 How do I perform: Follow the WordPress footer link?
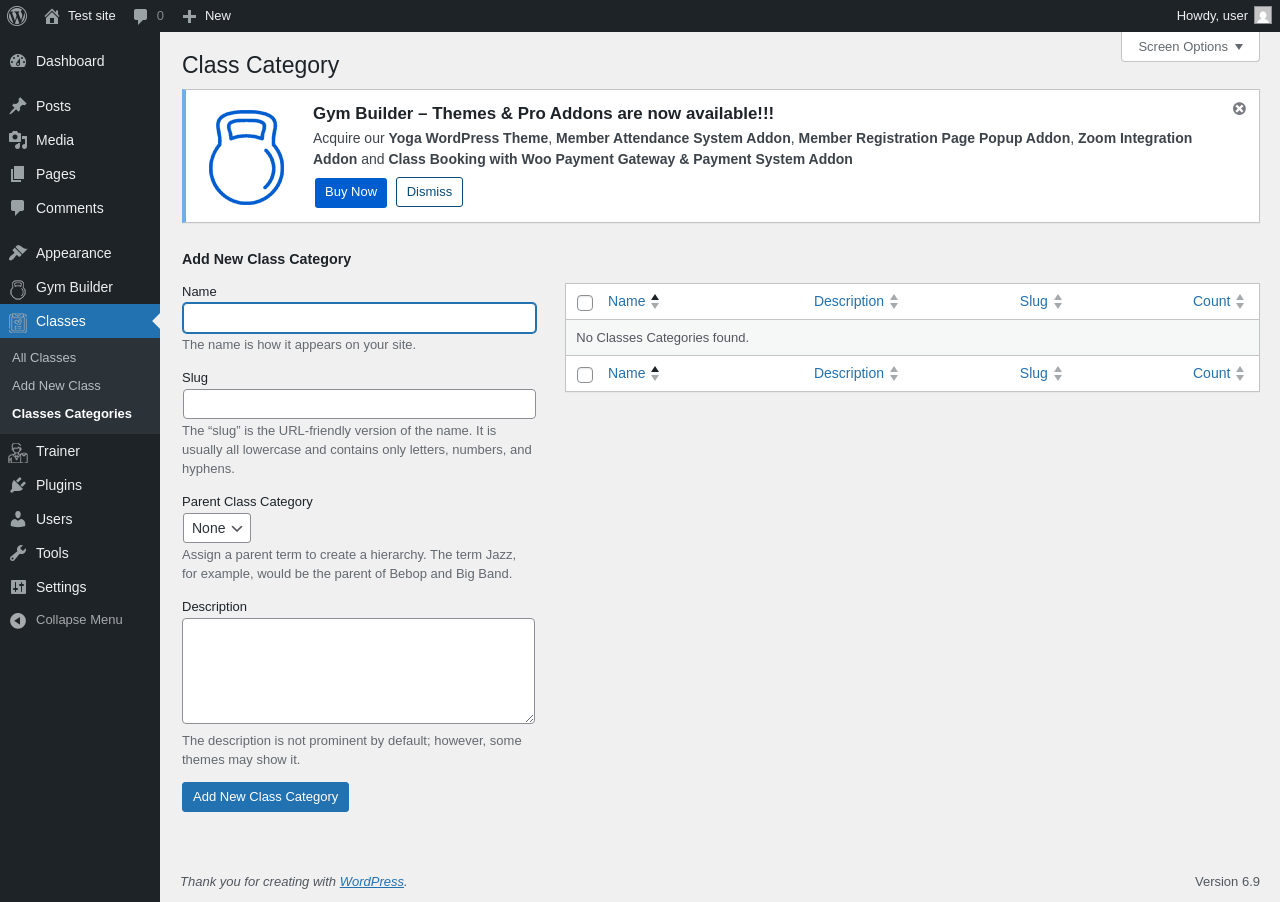(371, 882)
